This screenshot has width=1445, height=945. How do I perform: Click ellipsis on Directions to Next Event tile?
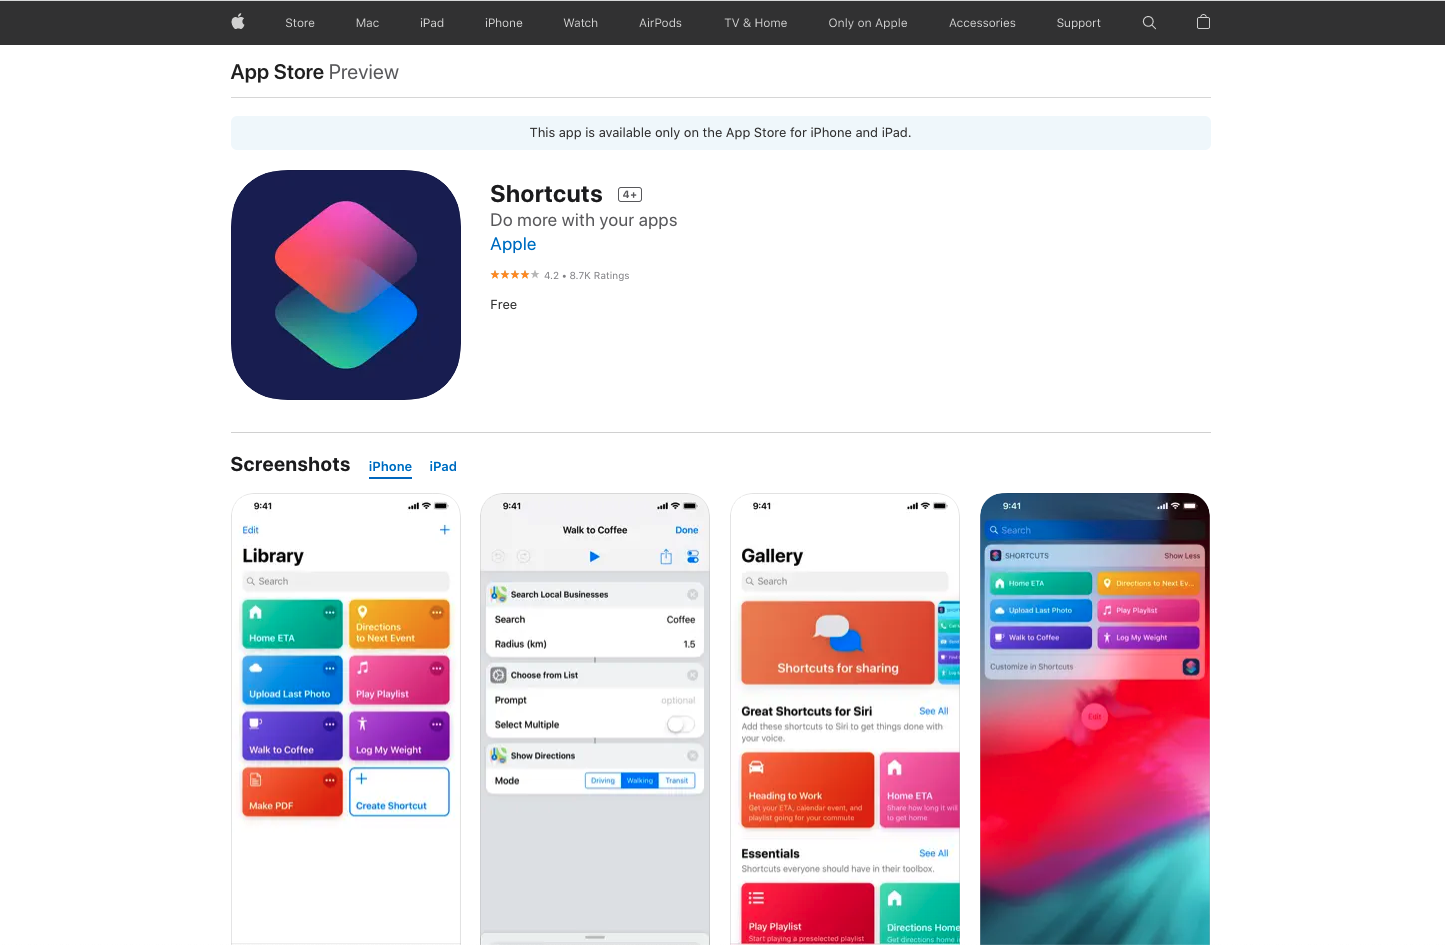(437, 612)
